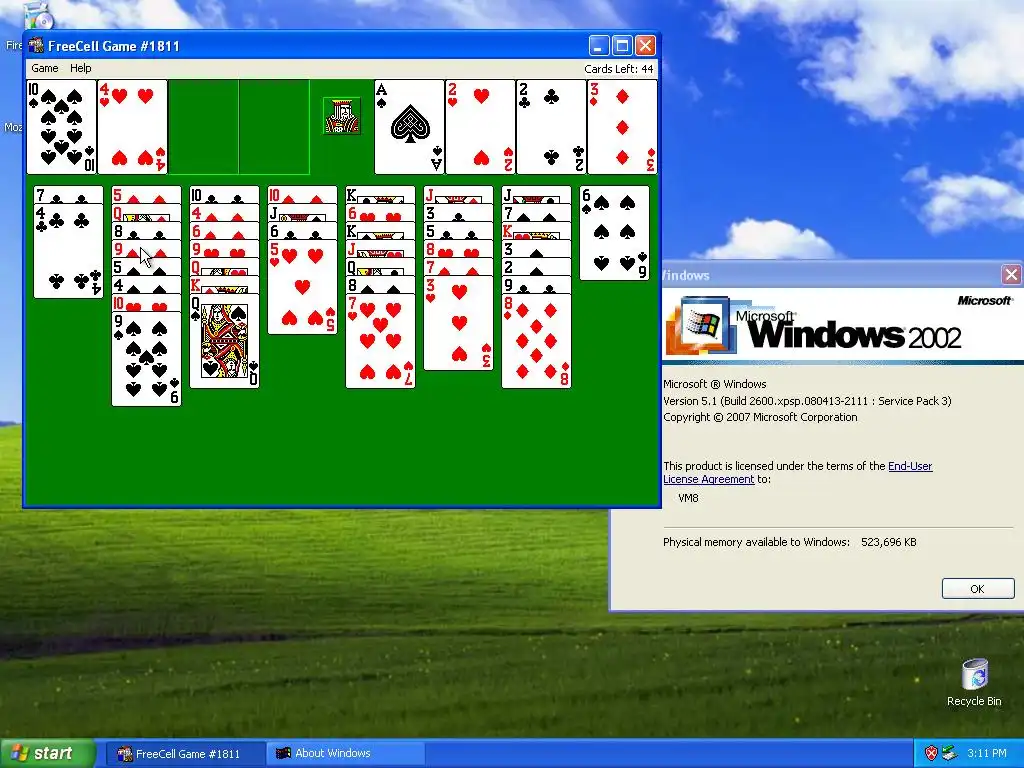Click the Safely Remove Hardware tray icon
1024x768 pixels.
tap(949, 754)
